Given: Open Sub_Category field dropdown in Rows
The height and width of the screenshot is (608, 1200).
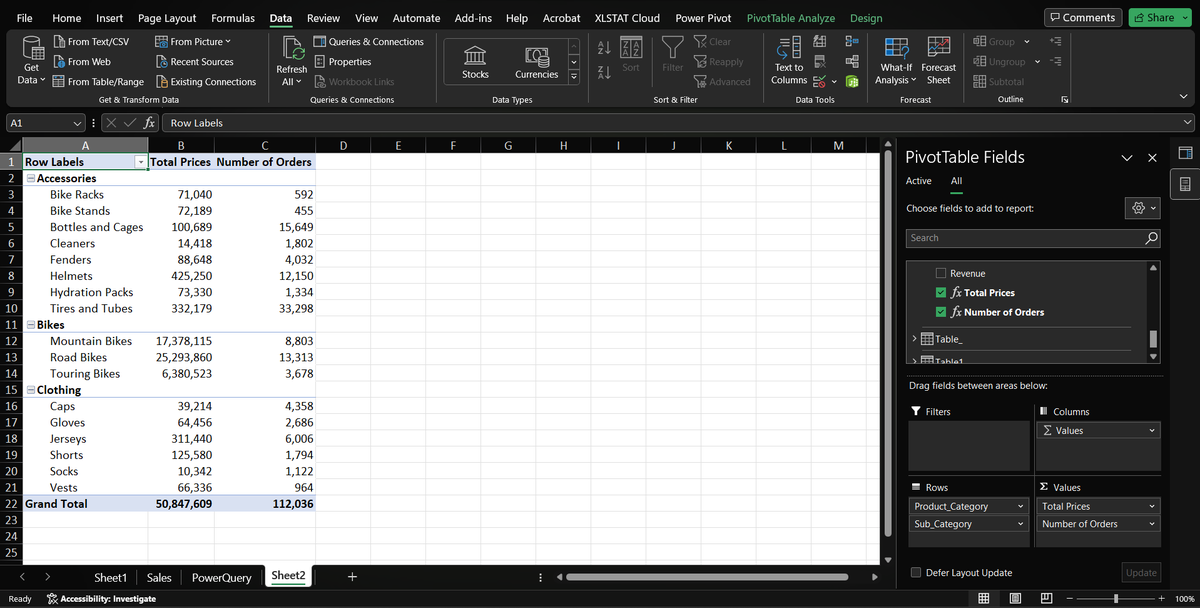Looking at the screenshot, I should point(1021,524).
